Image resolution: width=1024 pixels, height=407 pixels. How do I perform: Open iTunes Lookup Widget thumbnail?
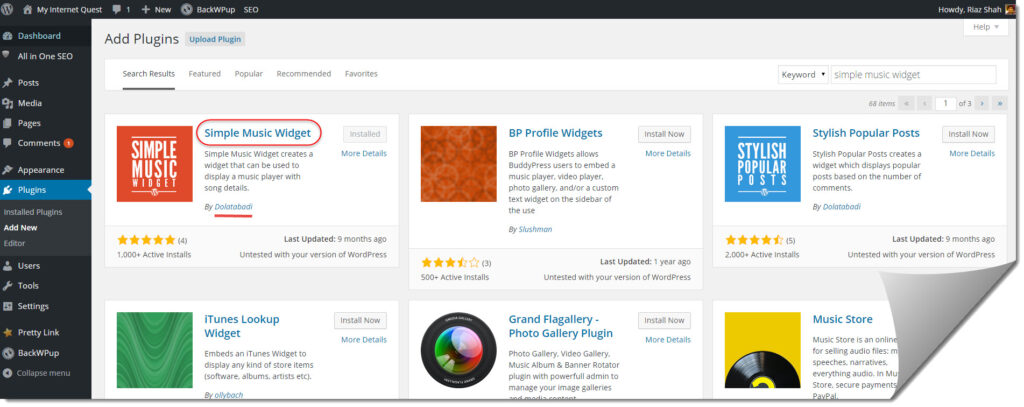click(x=155, y=350)
